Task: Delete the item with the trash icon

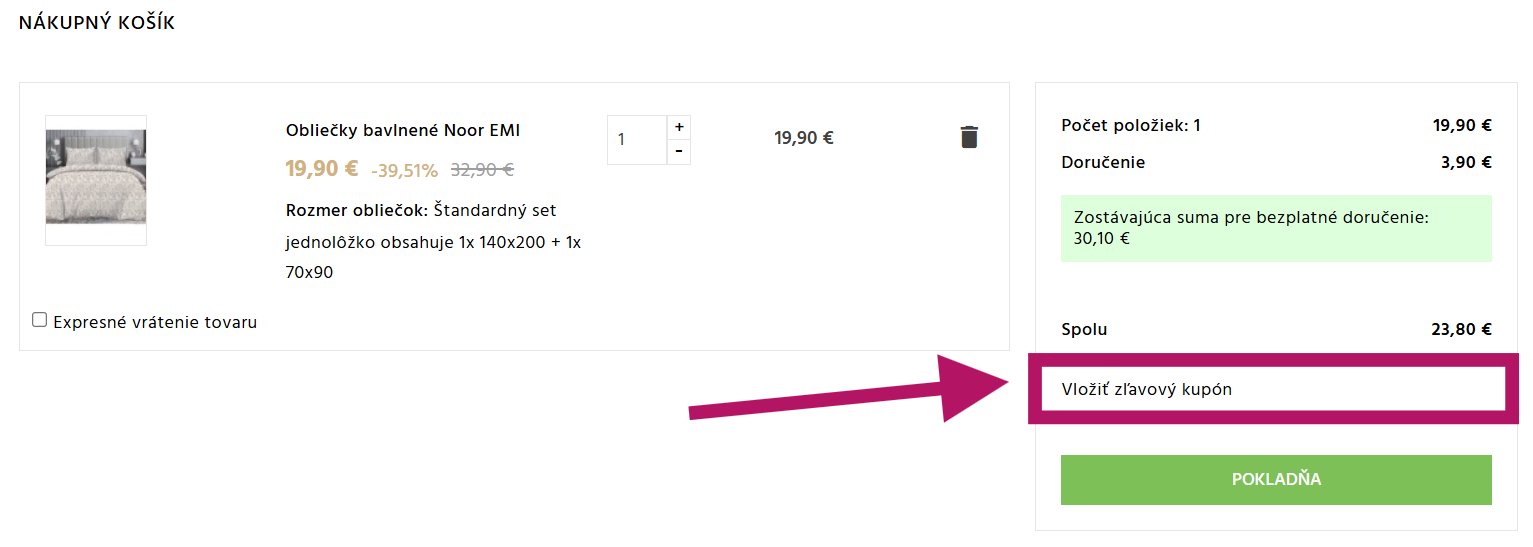Action: click(969, 138)
